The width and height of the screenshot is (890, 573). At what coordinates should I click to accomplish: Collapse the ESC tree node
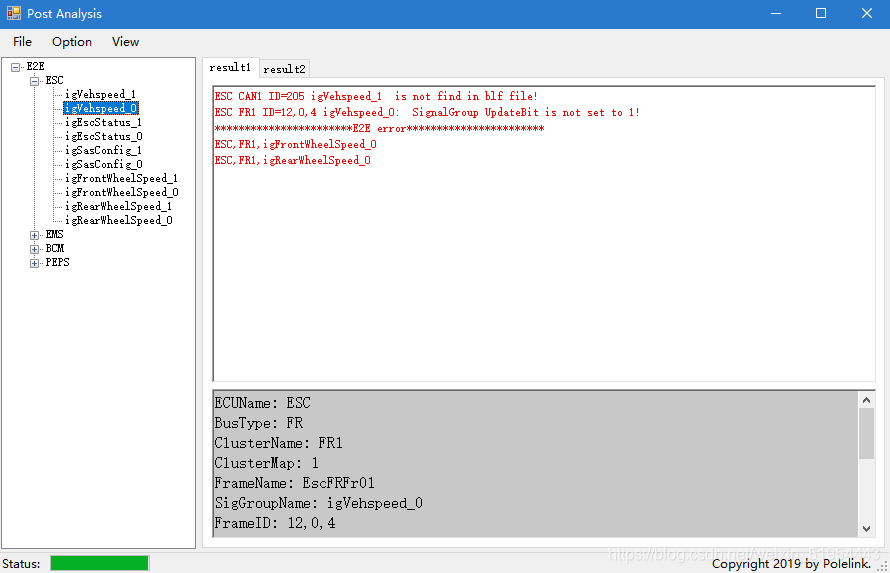point(35,81)
